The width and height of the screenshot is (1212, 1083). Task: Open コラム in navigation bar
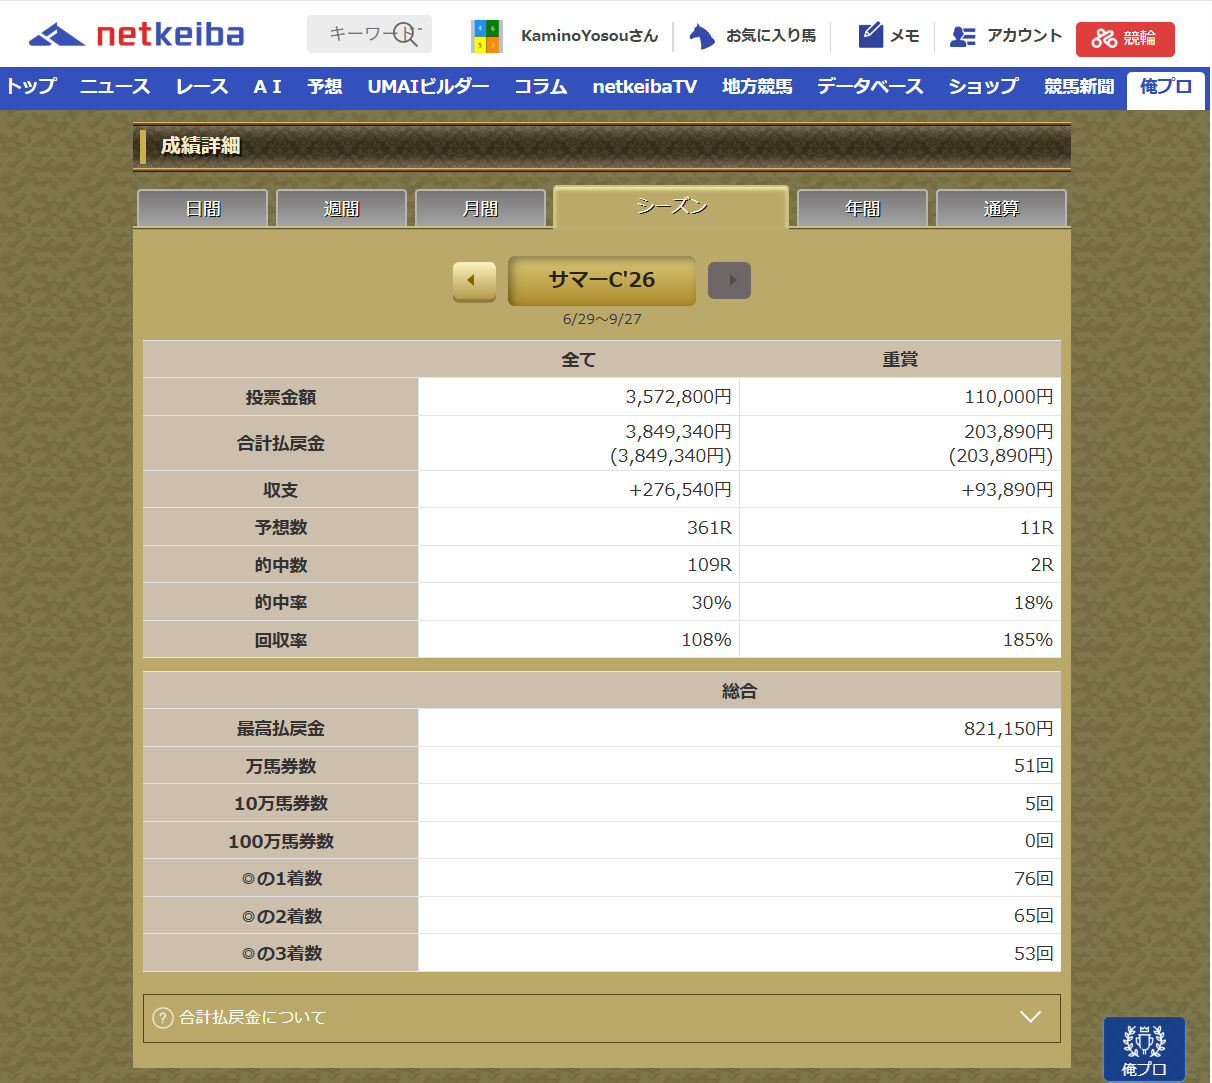tap(541, 87)
